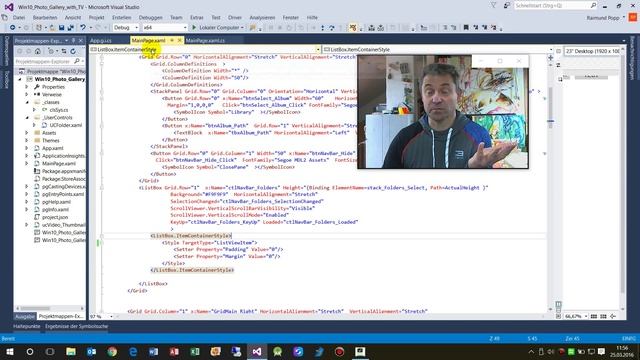Open Task View on the taskbar
The width and height of the screenshot is (640, 360).
[x=50, y=351]
